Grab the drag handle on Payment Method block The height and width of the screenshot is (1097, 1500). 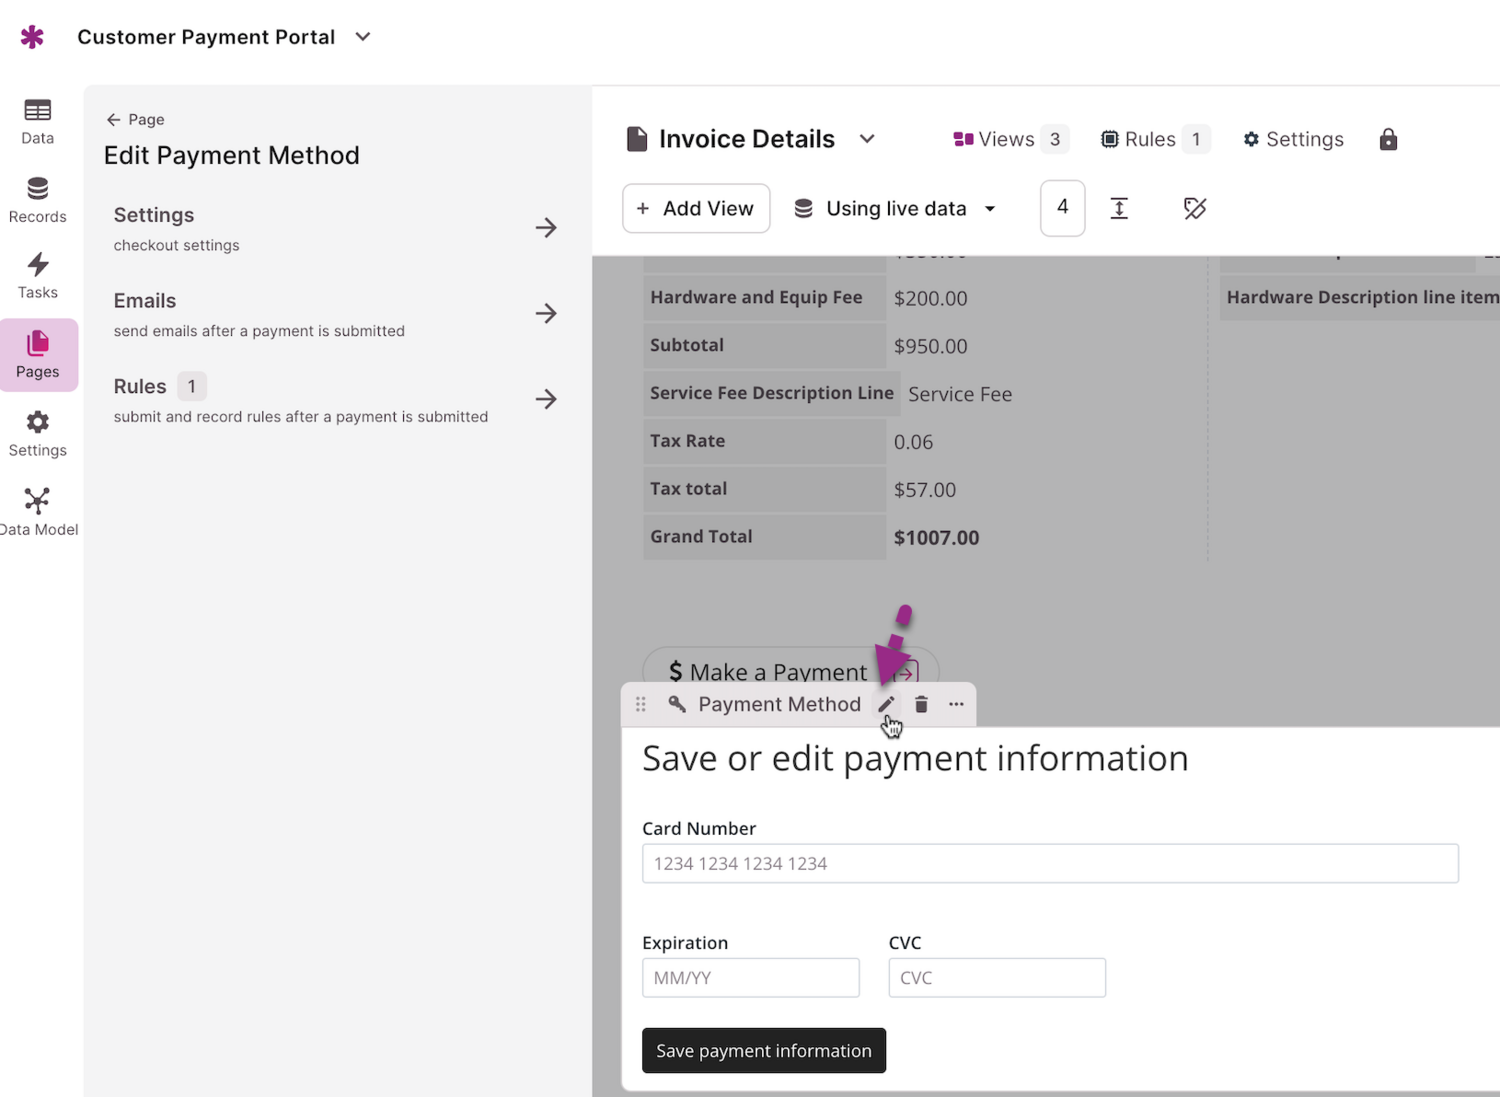(x=641, y=704)
